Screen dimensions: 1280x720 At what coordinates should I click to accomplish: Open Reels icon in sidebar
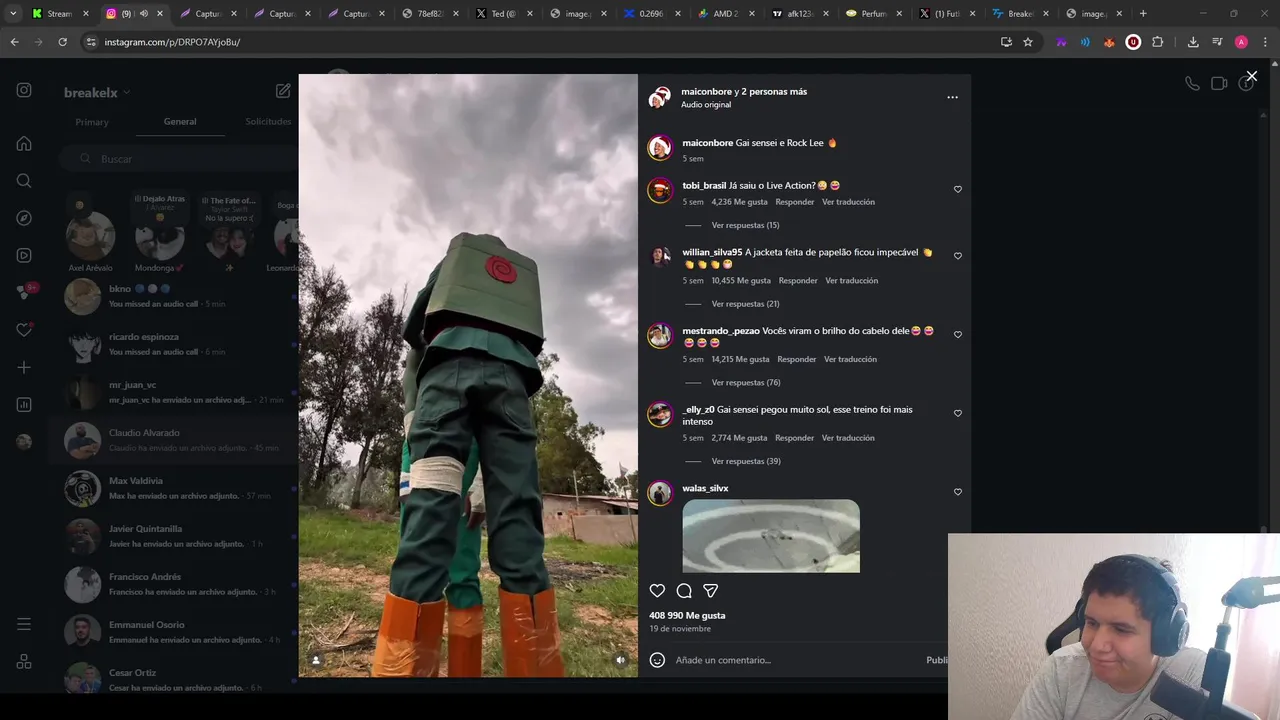tap(24, 255)
